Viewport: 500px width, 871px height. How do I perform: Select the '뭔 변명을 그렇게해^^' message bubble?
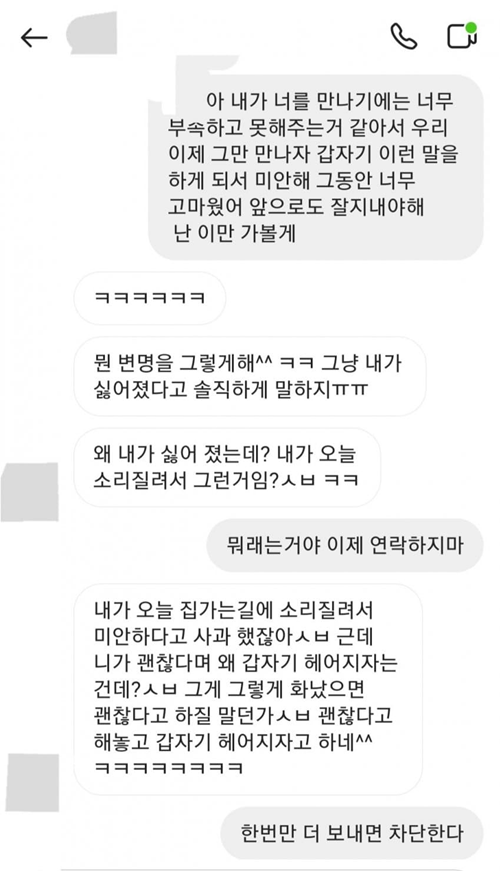(x=249, y=376)
